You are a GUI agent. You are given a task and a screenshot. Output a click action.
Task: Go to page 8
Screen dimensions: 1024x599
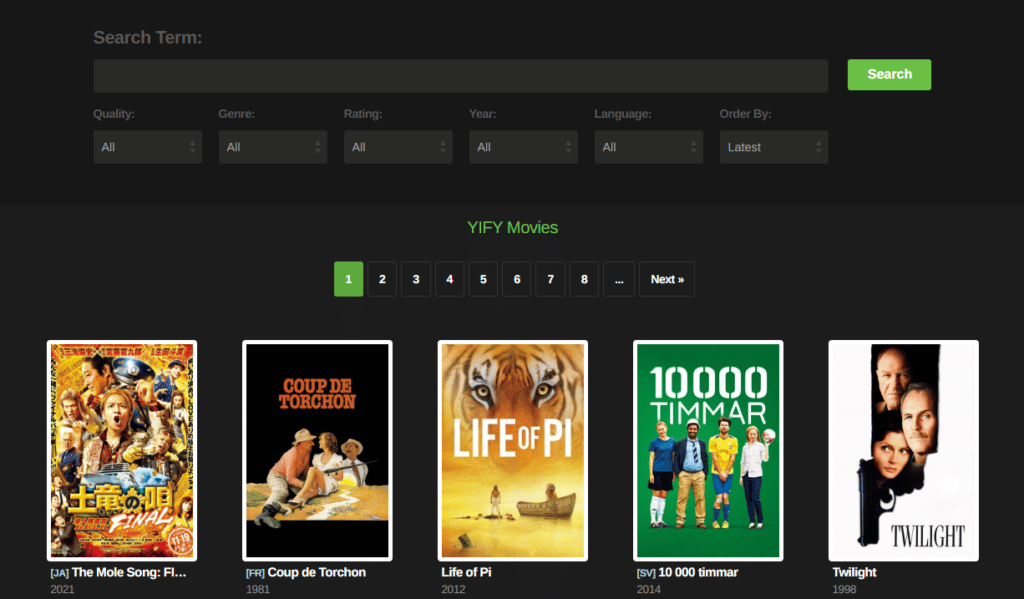tap(584, 279)
